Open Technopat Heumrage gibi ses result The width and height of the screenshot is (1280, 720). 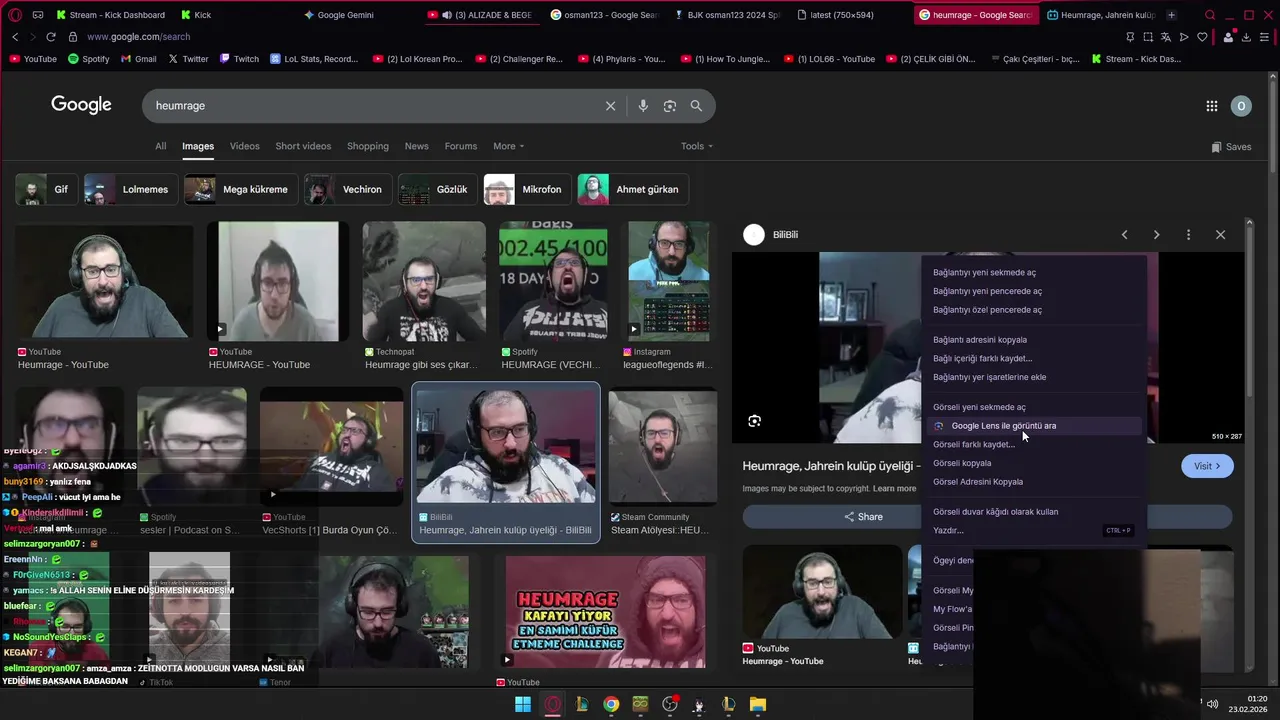pyautogui.click(x=424, y=297)
